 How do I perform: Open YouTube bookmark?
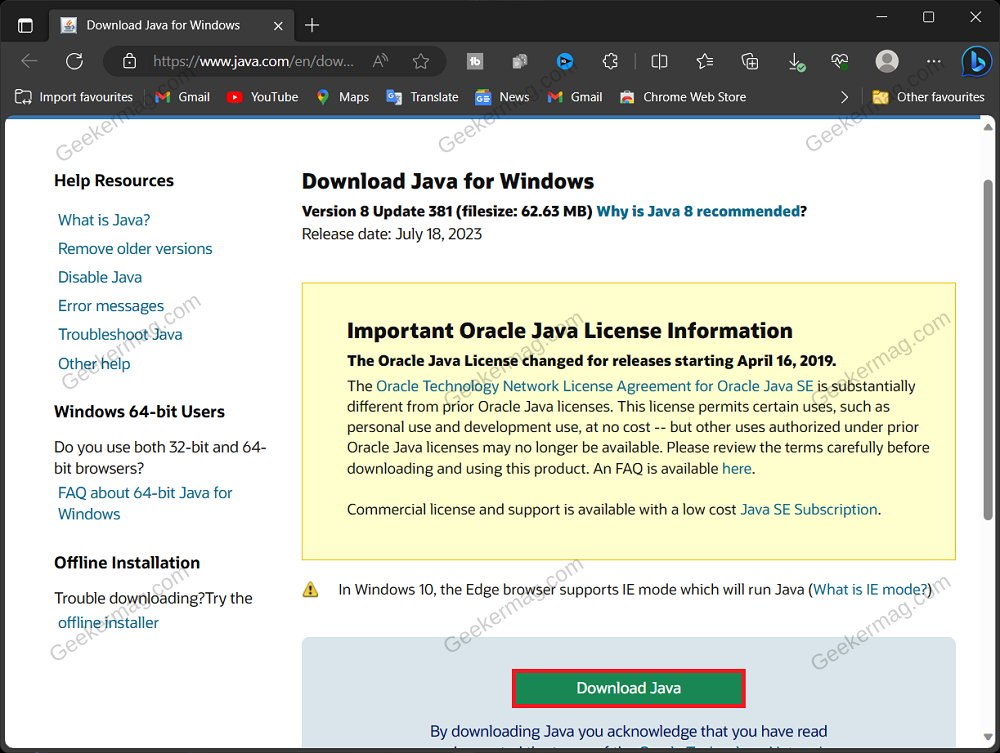(263, 97)
